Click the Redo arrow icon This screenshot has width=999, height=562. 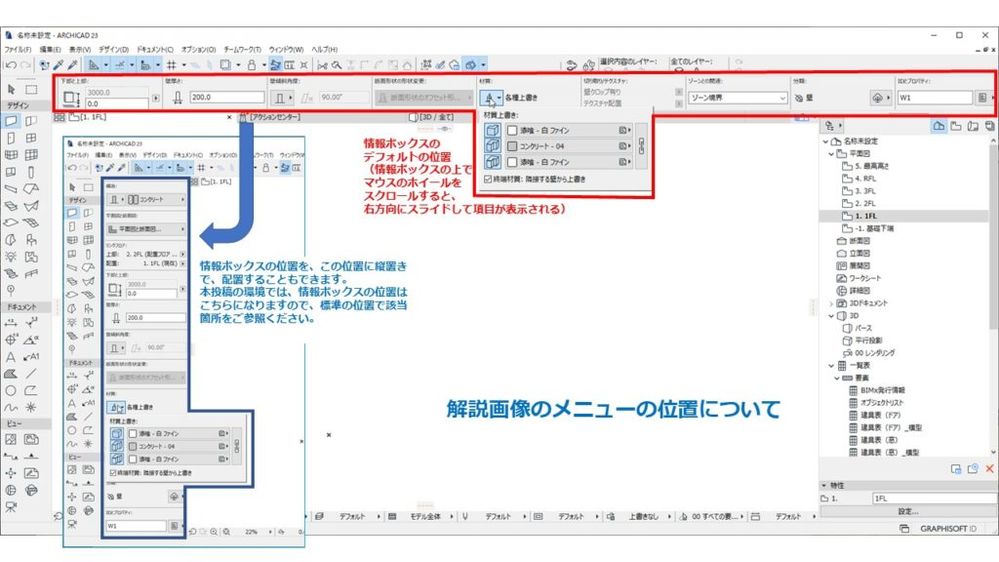point(25,64)
